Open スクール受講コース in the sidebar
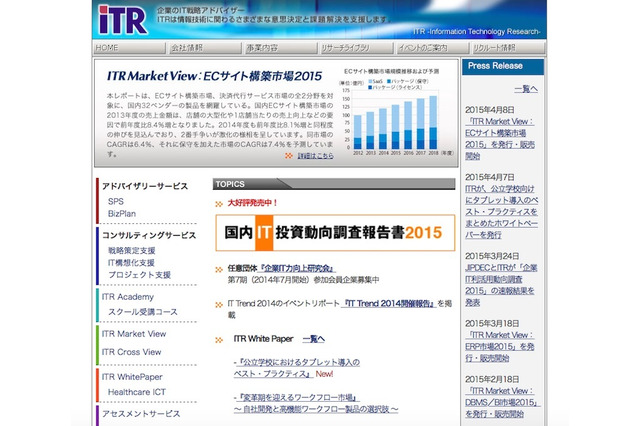This screenshot has width=640, height=426. point(143,312)
